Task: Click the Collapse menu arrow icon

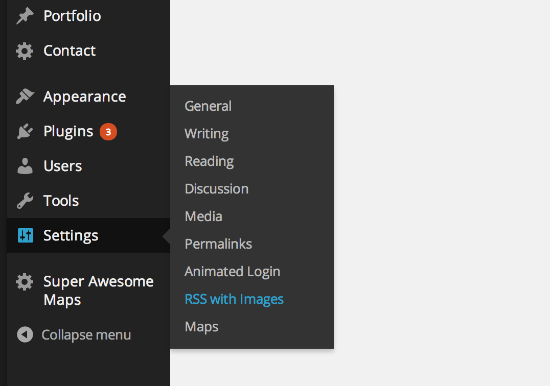Action: 25,334
